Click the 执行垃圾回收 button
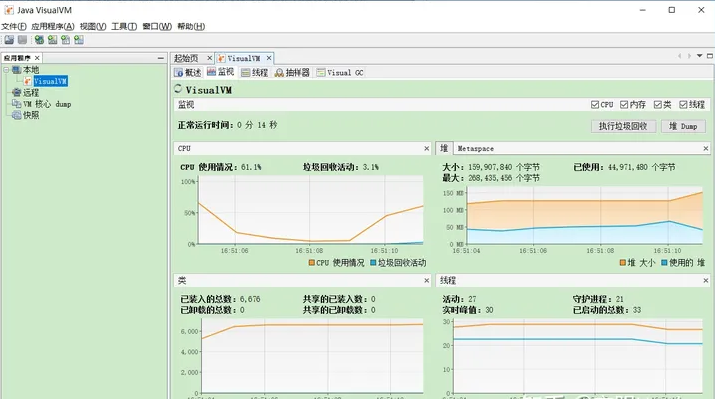 pyautogui.click(x=623, y=126)
